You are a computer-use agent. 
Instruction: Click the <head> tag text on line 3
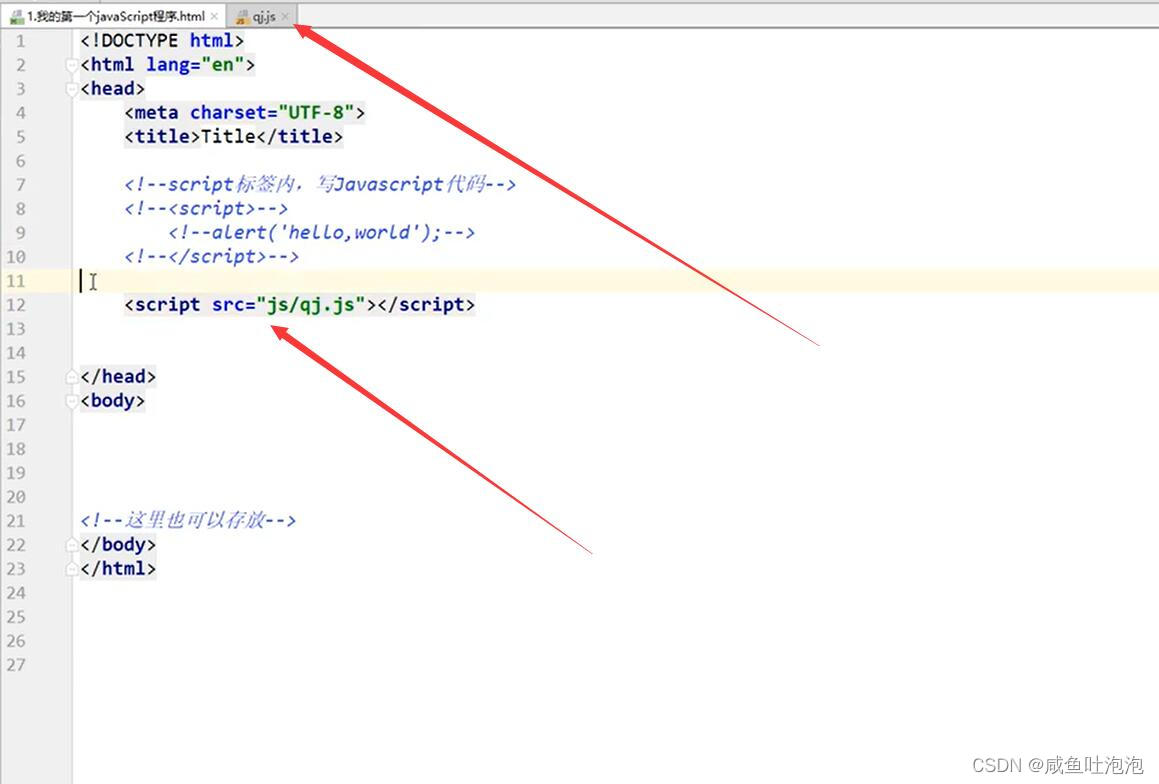tap(112, 89)
